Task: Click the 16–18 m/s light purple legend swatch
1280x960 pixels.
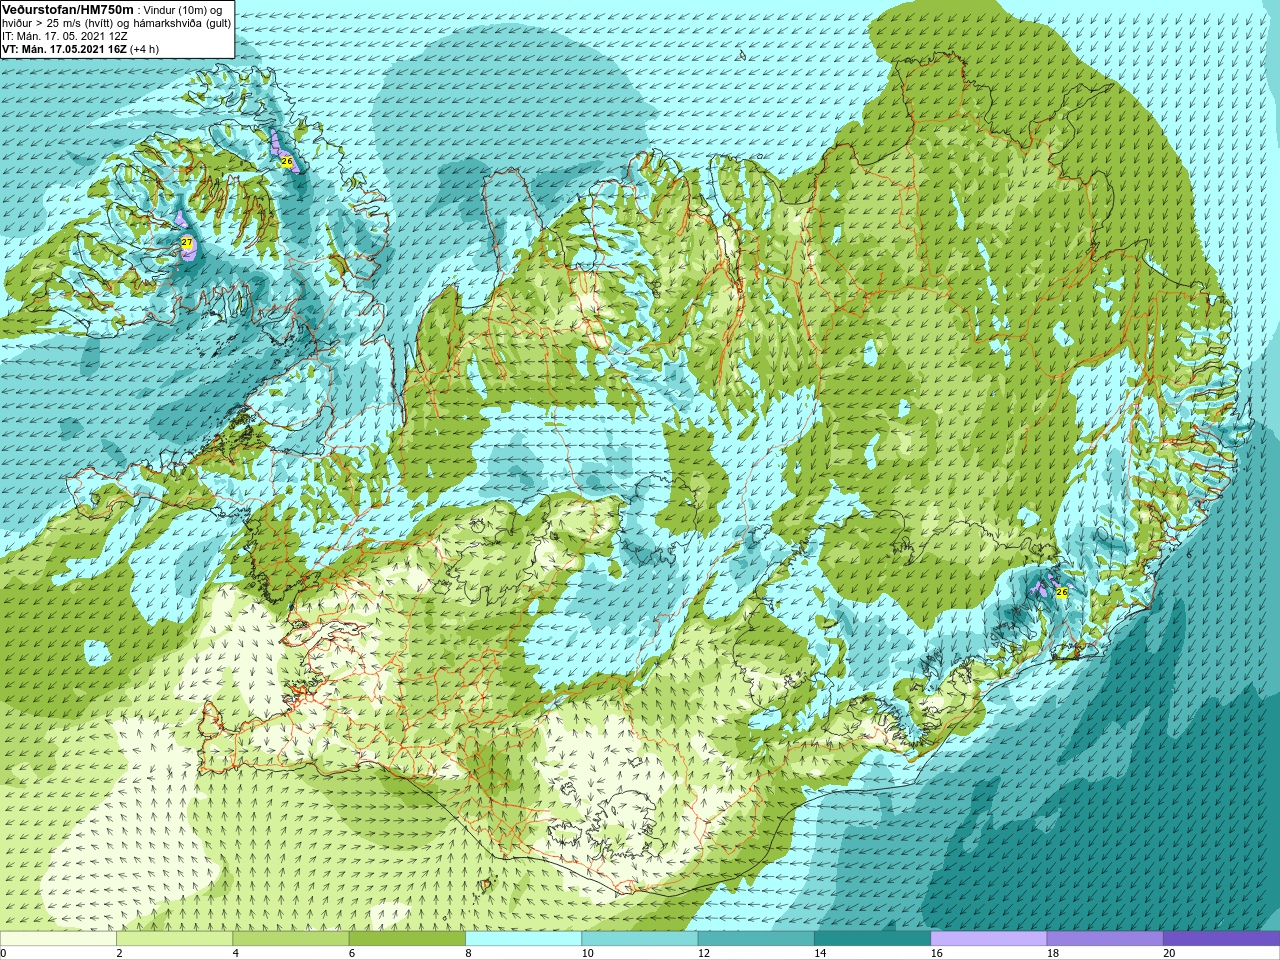Action: tap(988, 939)
